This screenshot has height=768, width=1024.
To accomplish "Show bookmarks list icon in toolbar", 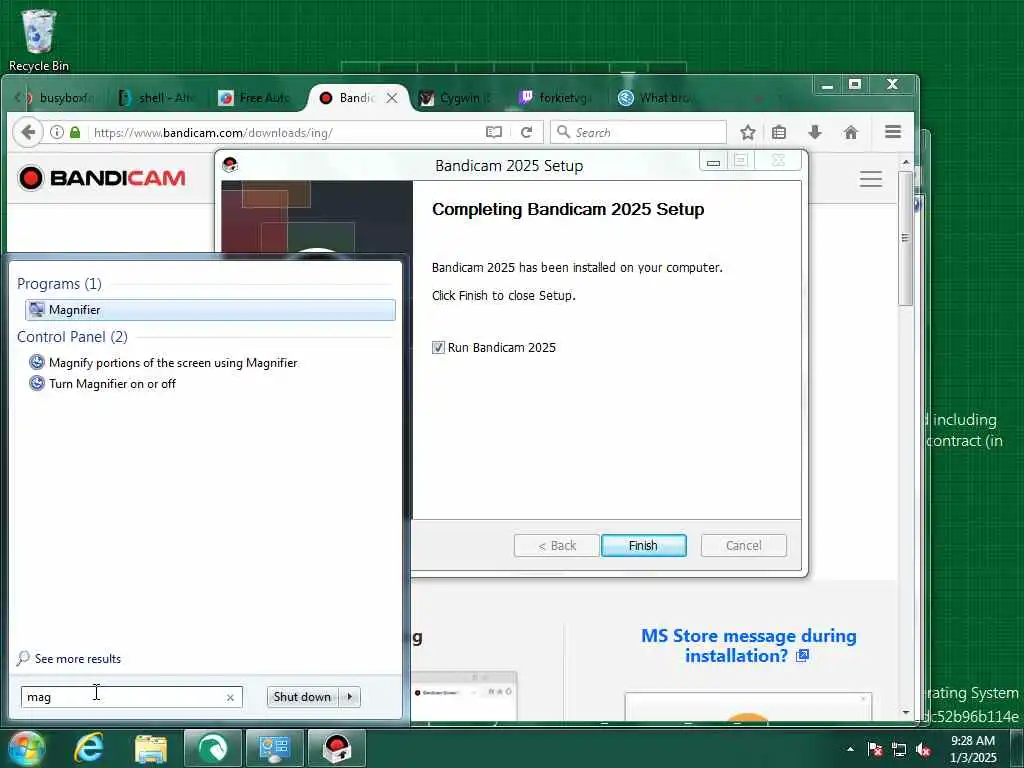I will pos(779,133).
